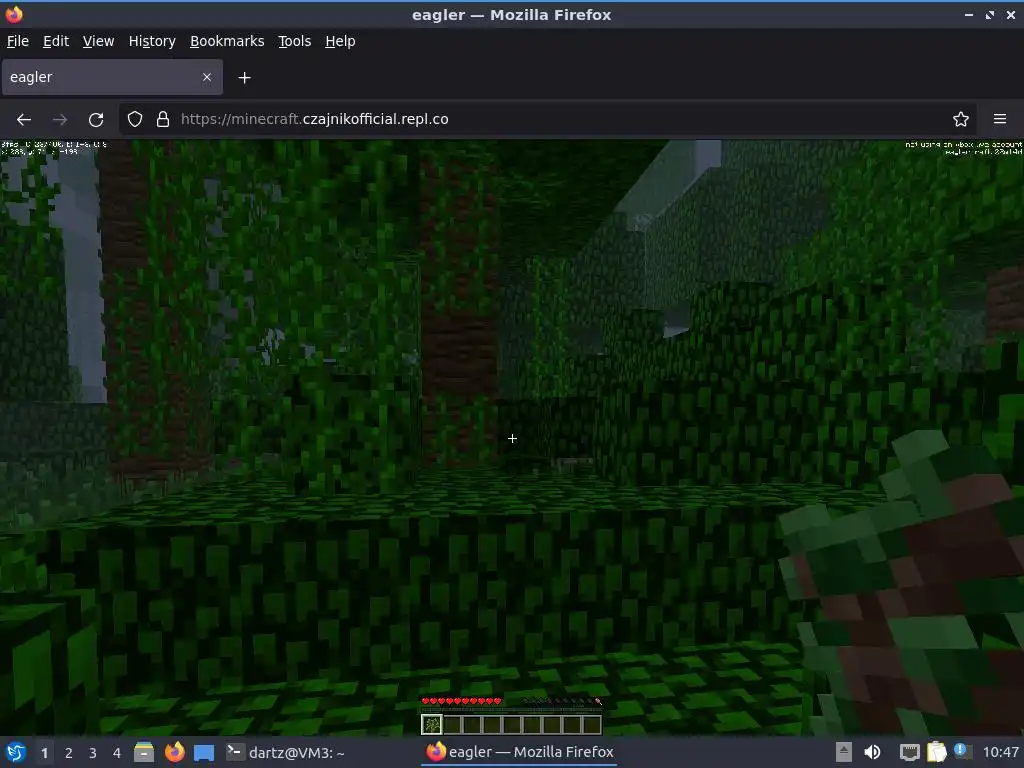Switch to workspace 2

click(69, 753)
